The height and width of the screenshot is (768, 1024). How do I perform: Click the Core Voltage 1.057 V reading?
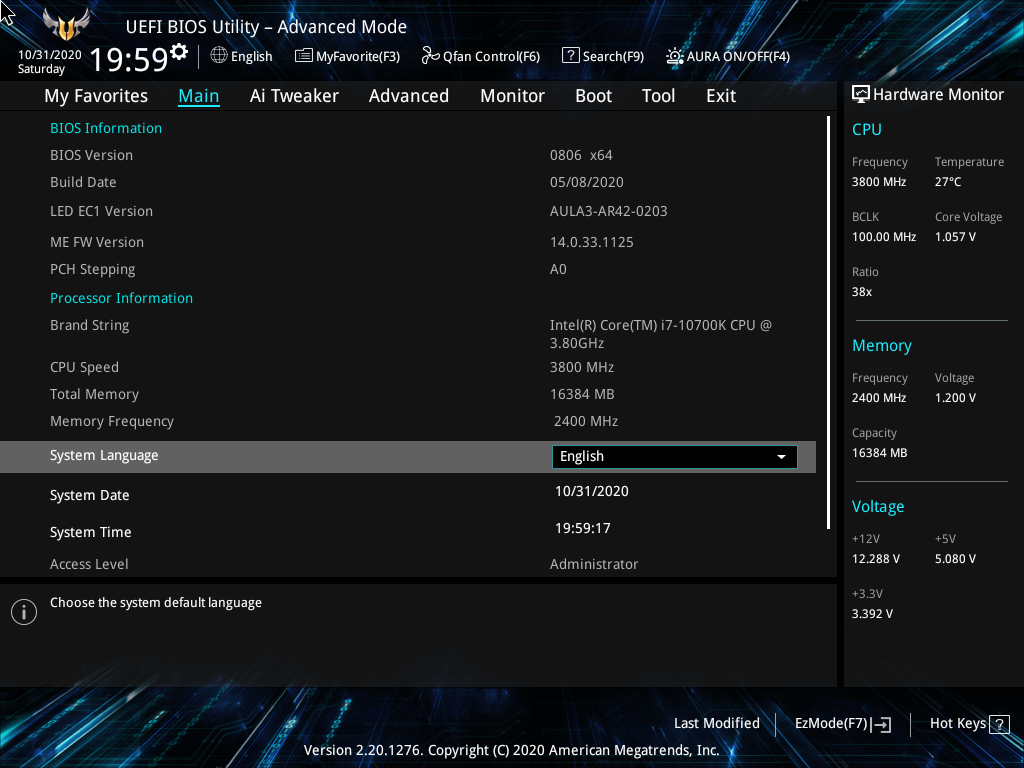(955, 237)
